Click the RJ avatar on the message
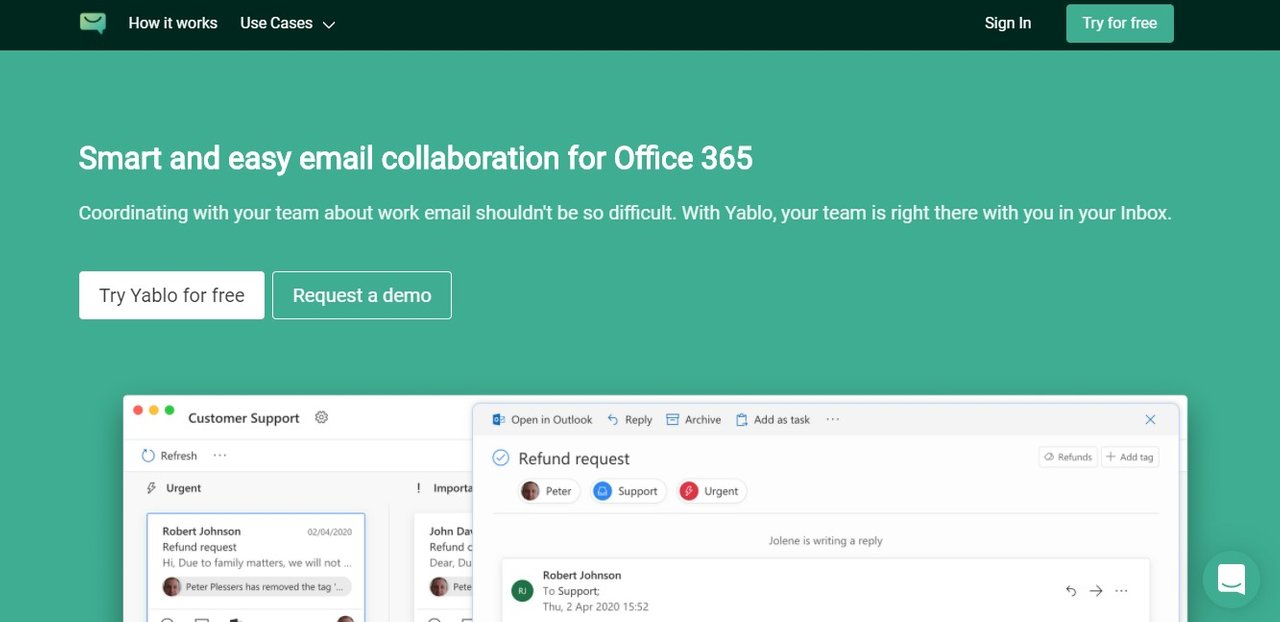This screenshot has height=622, width=1280. click(522, 591)
